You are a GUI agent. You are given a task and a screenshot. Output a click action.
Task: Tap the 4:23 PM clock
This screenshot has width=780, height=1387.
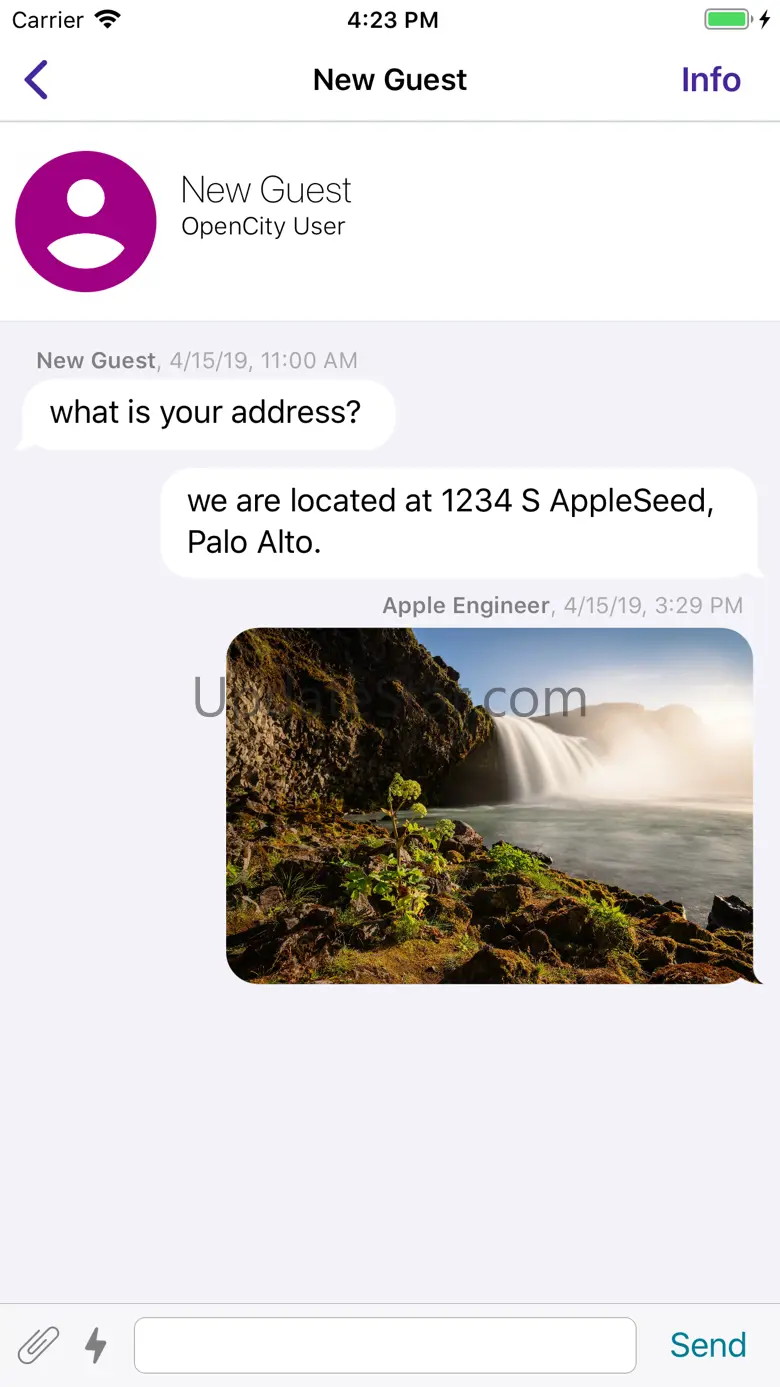(x=392, y=20)
